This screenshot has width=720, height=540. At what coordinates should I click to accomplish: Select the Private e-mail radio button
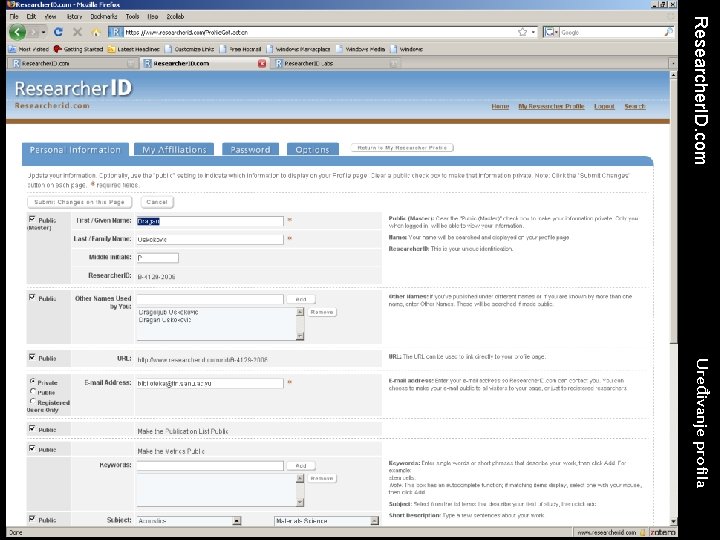33,381
